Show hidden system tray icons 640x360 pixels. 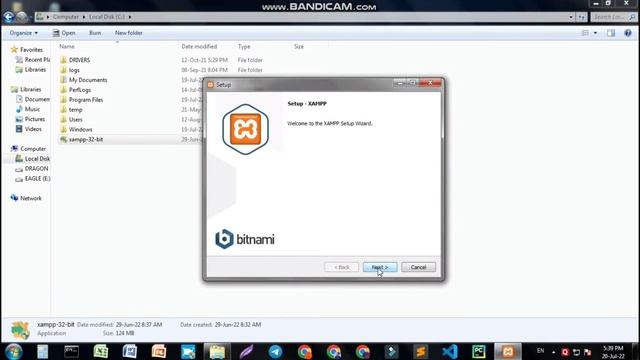click(x=553, y=352)
